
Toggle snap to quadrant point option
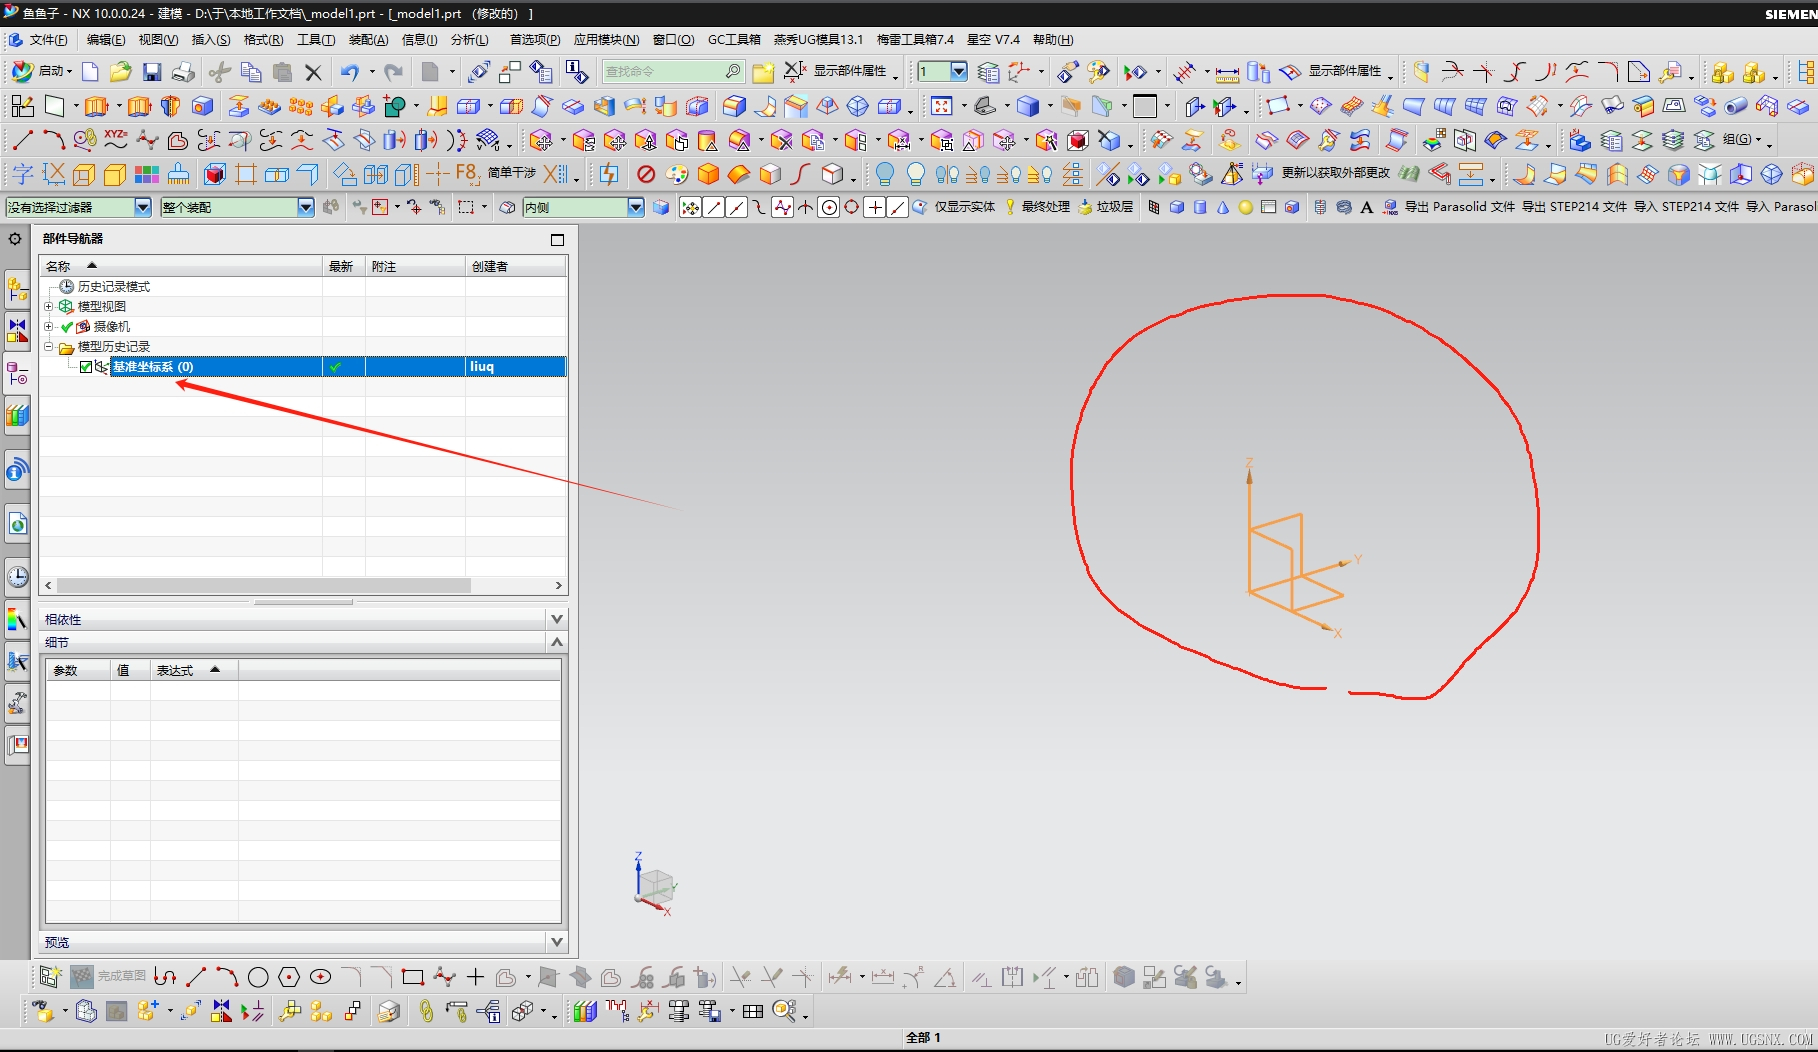point(852,207)
